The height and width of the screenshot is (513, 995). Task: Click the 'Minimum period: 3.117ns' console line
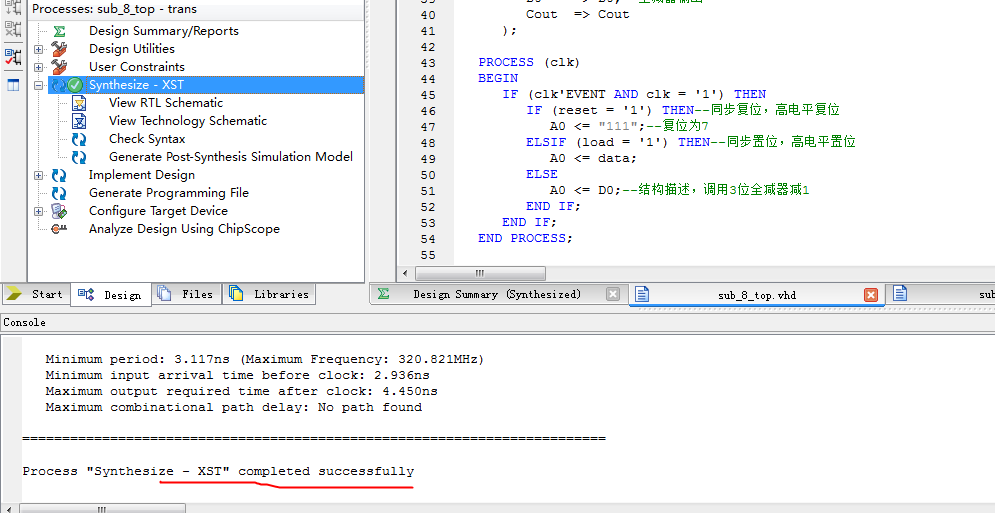click(265, 359)
